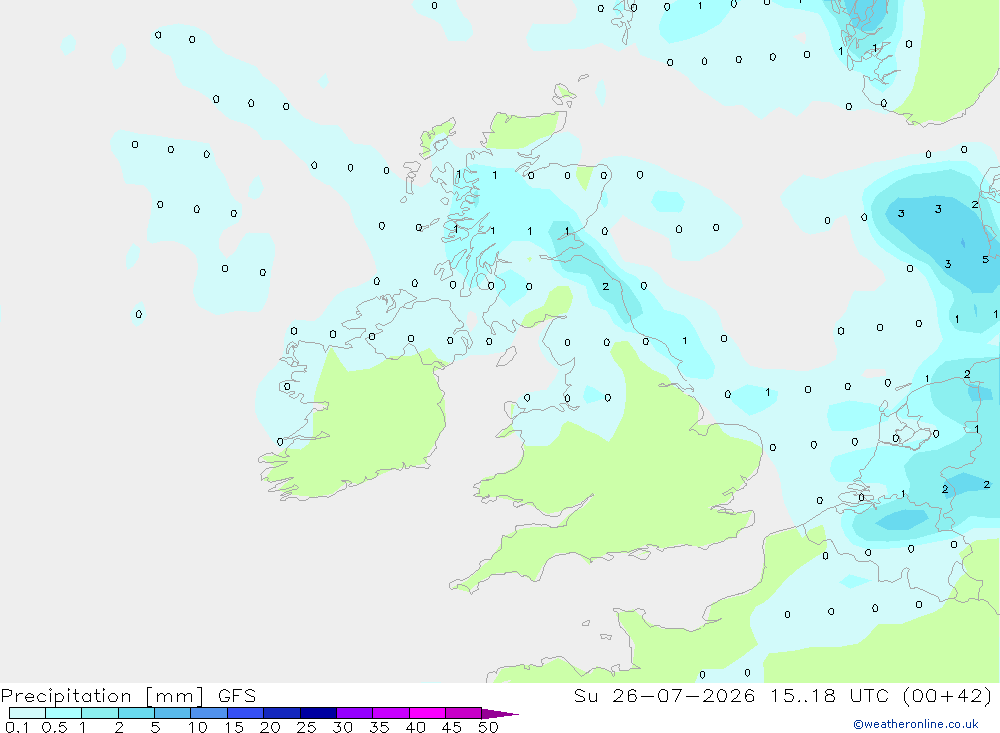Select the 1–2 mm legend swatch
This screenshot has height=733, width=1000.
(100, 713)
